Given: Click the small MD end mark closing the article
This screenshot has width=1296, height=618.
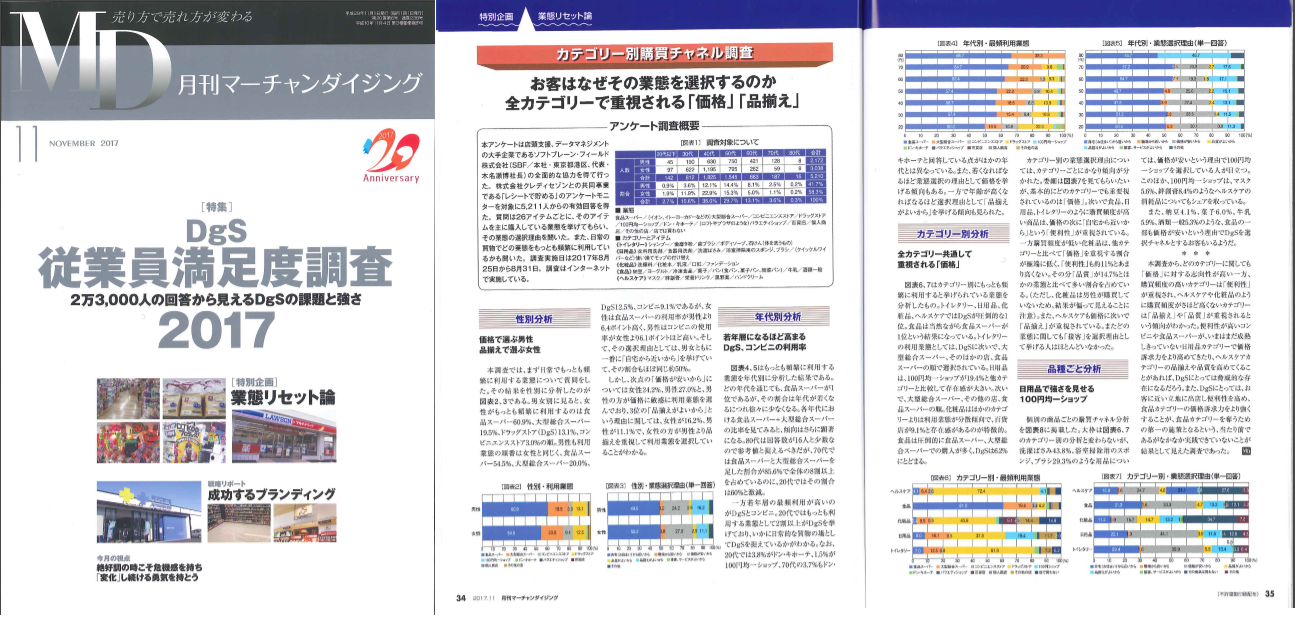Looking at the screenshot, I should pos(1247,449).
